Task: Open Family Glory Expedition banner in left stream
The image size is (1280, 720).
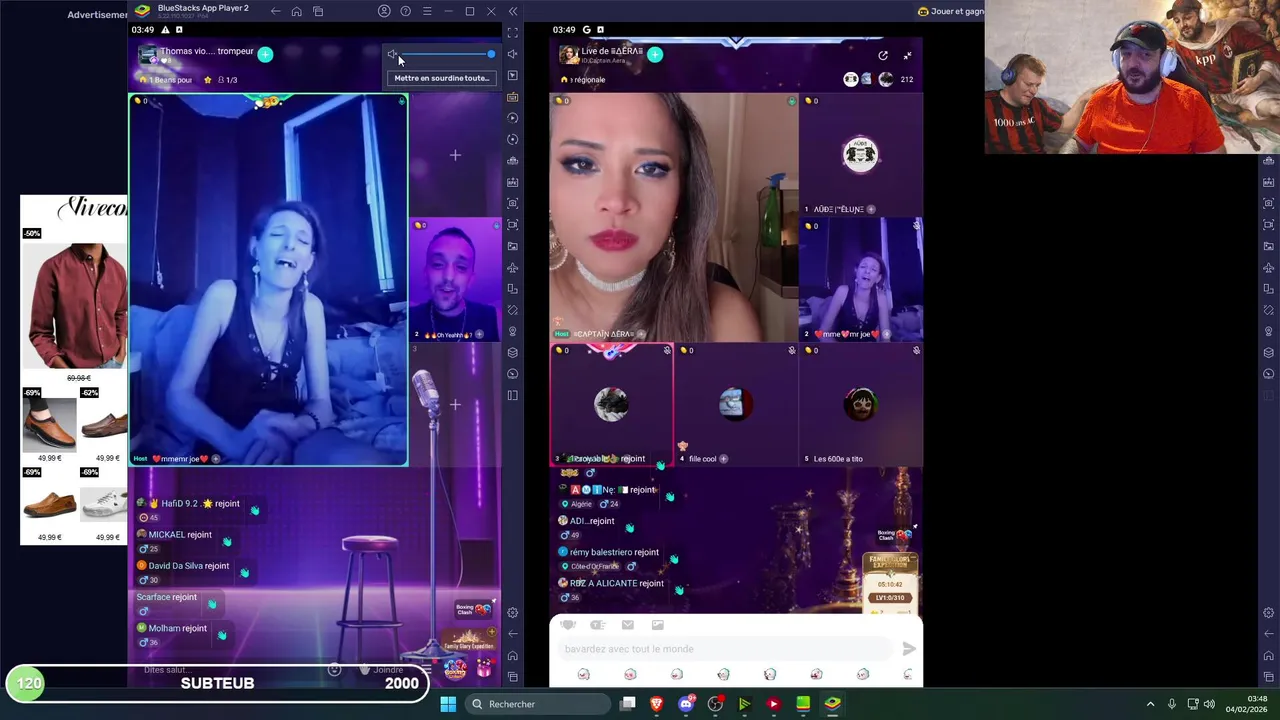Action: 470,638
